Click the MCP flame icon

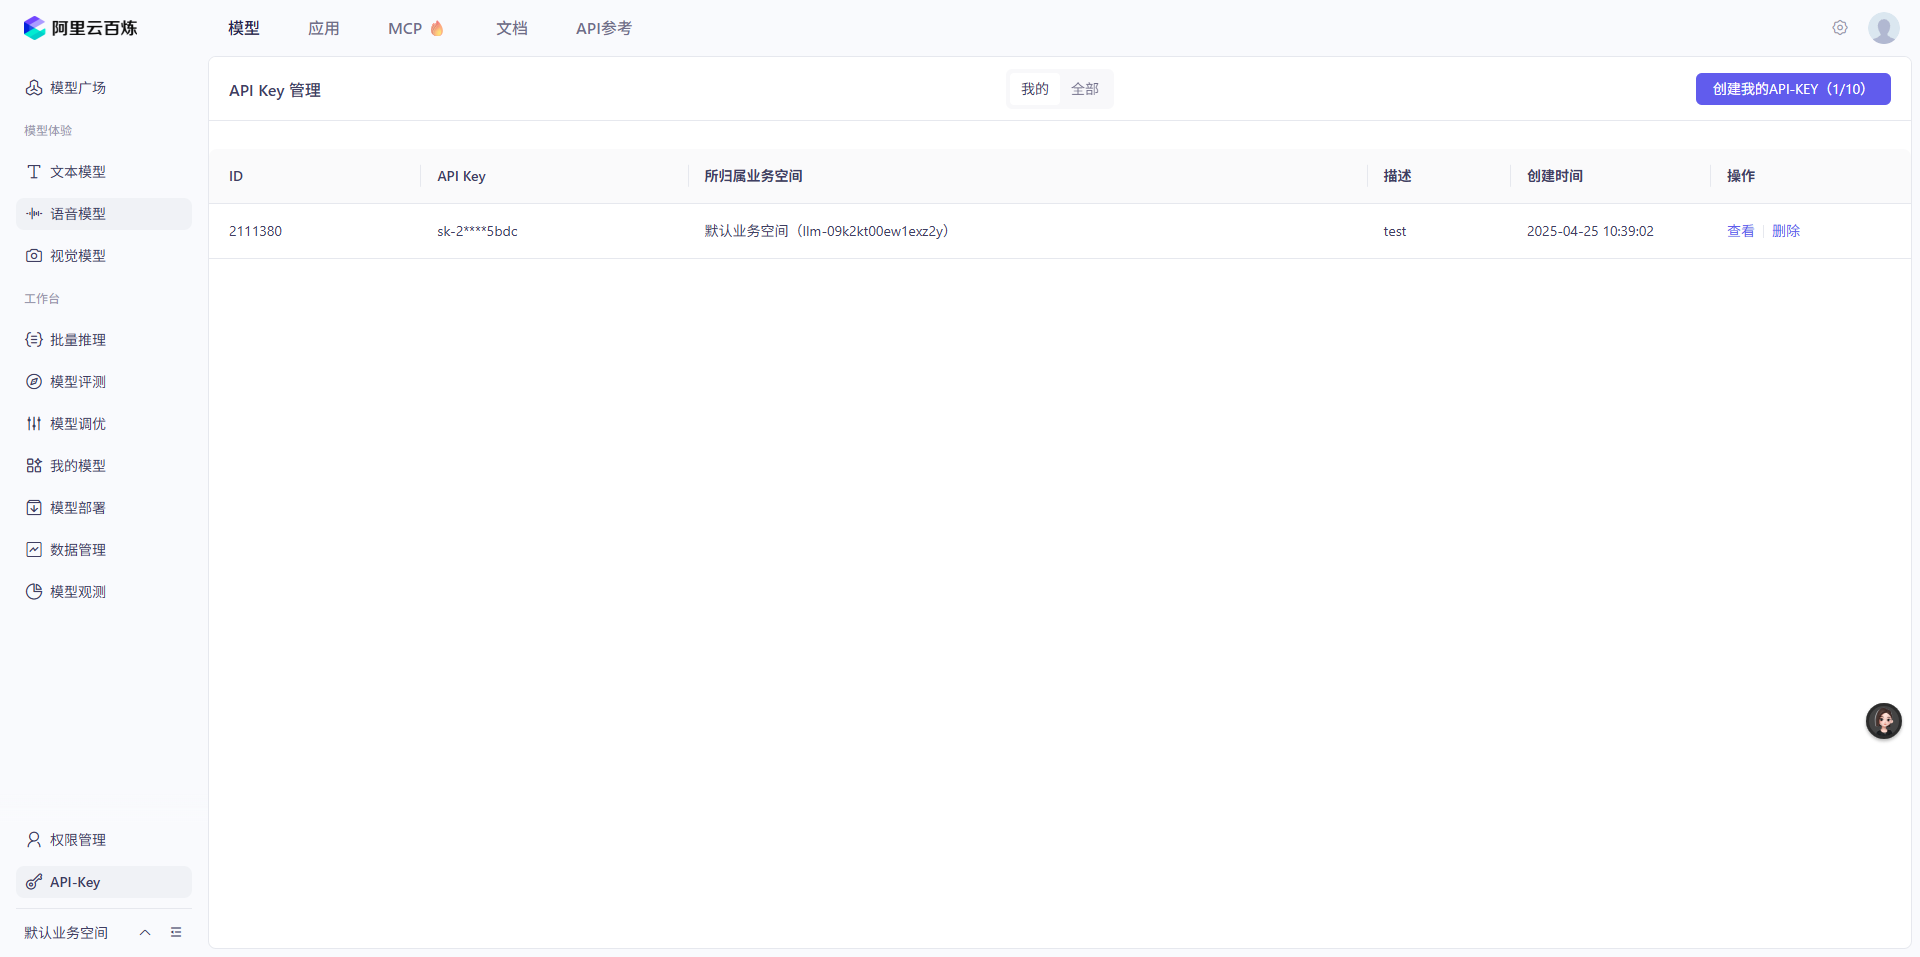pos(437,28)
